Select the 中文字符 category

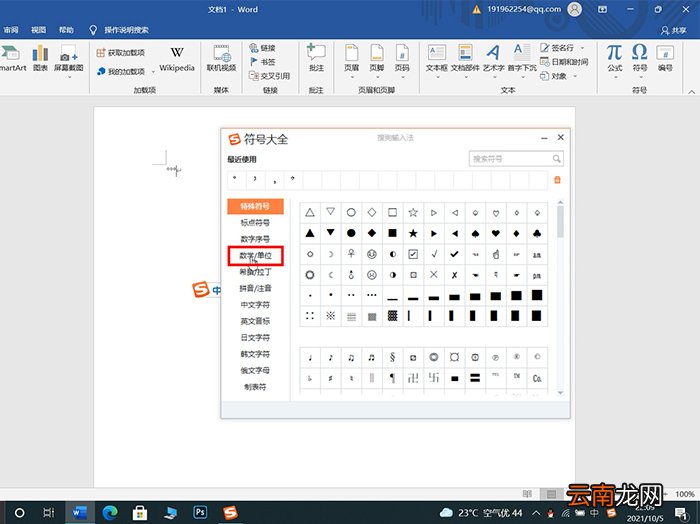click(255, 305)
